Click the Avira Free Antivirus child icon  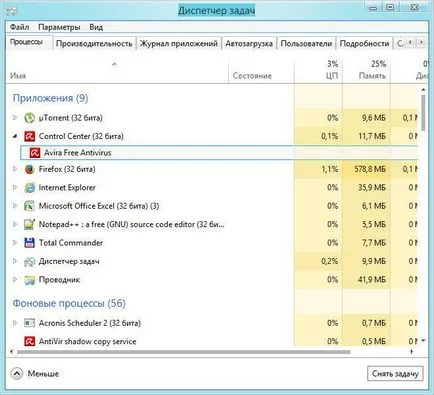pyautogui.click(x=35, y=153)
